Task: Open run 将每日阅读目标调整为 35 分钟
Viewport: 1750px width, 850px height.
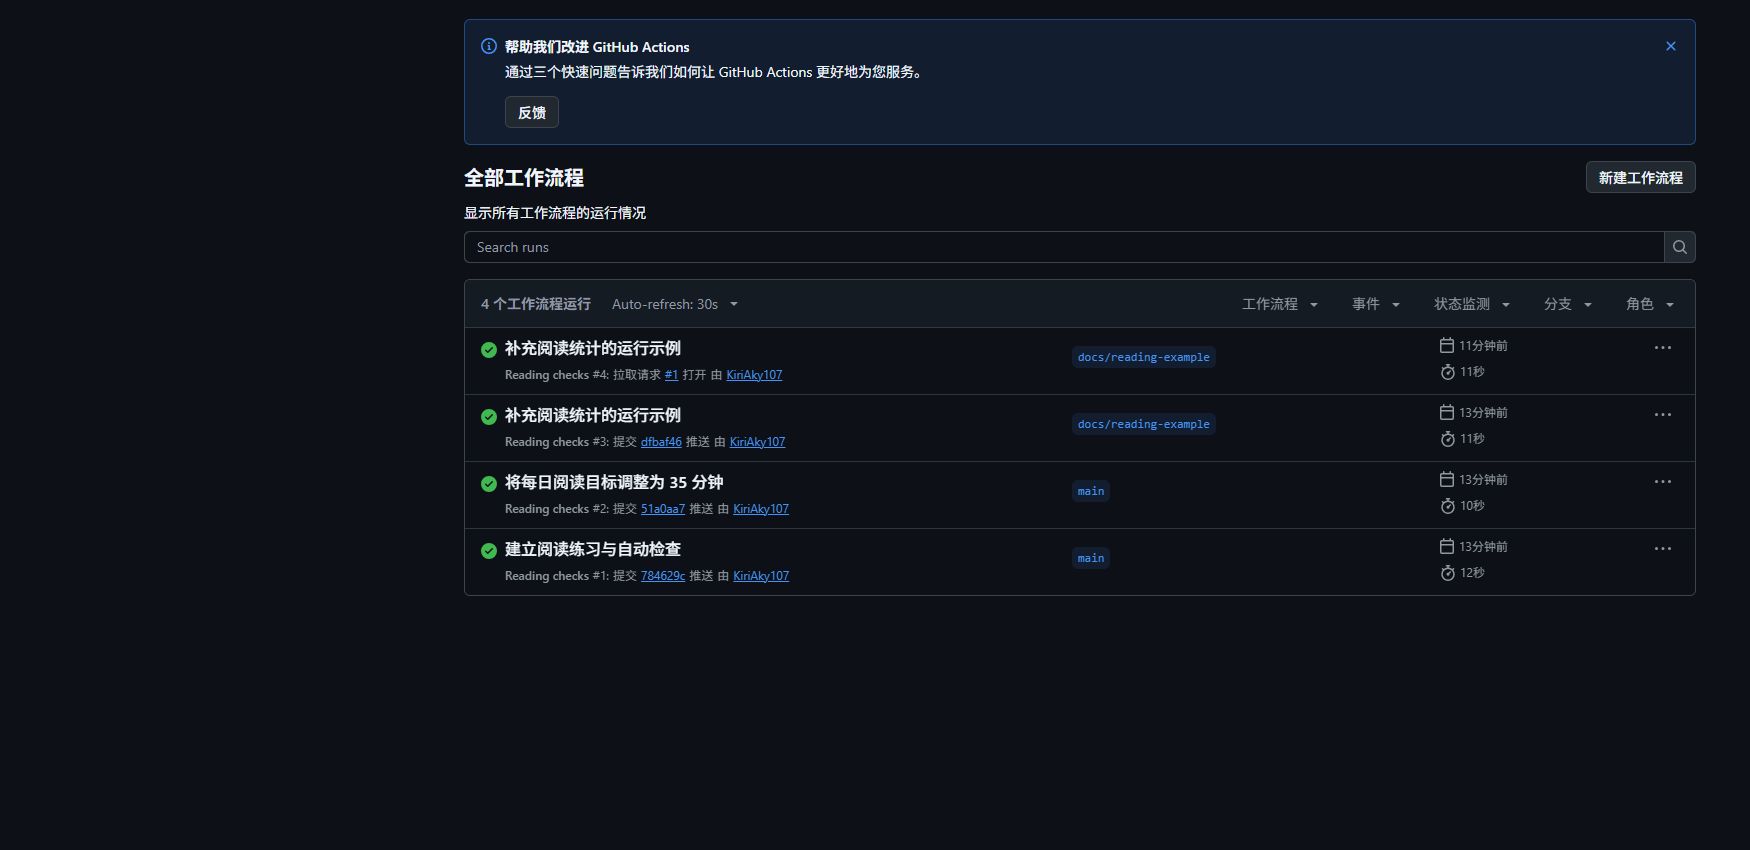Action: (614, 482)
